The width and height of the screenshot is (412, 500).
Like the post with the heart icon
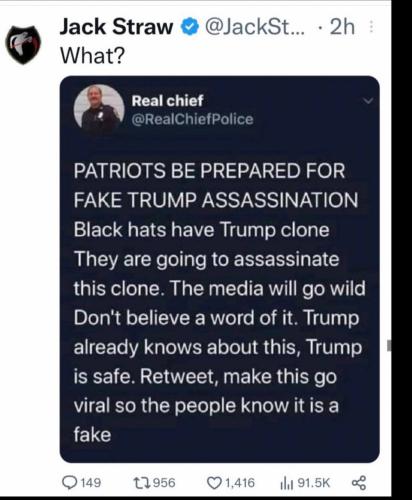215,483
